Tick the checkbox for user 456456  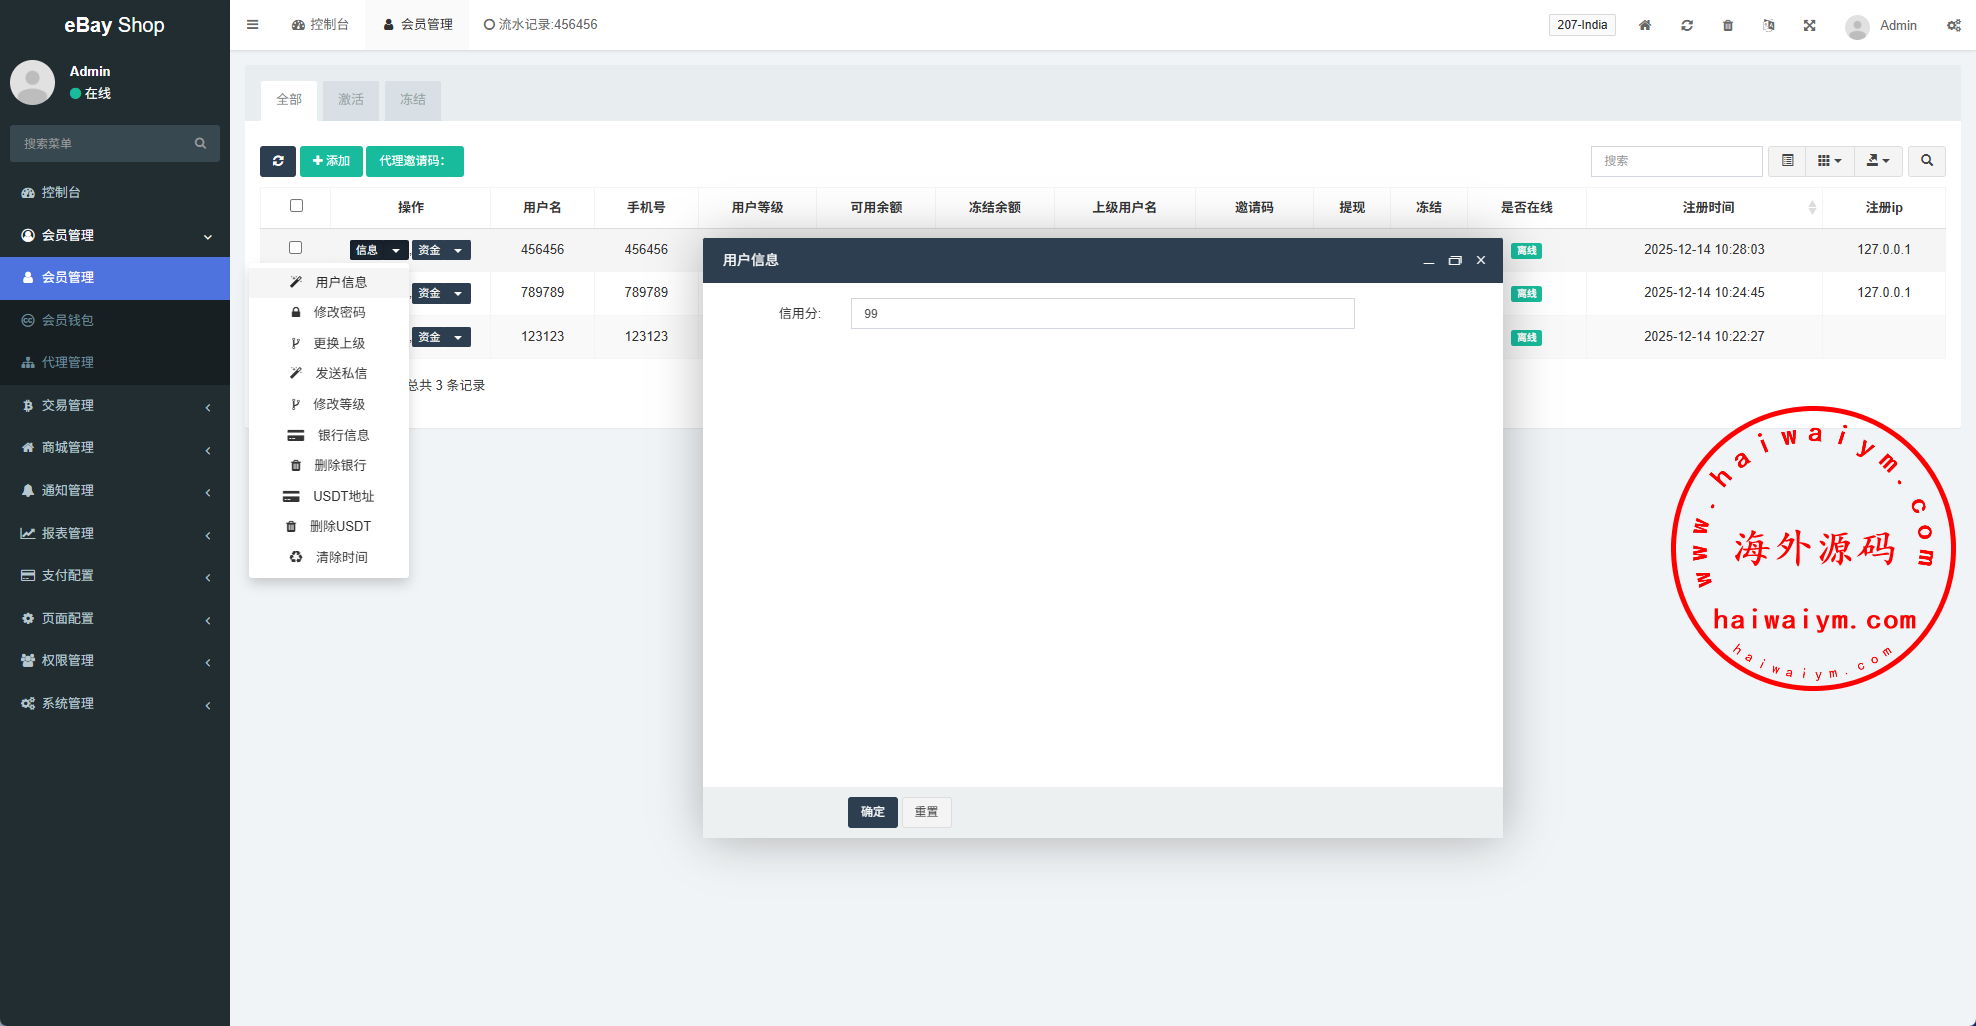click(x=296, y=248)
